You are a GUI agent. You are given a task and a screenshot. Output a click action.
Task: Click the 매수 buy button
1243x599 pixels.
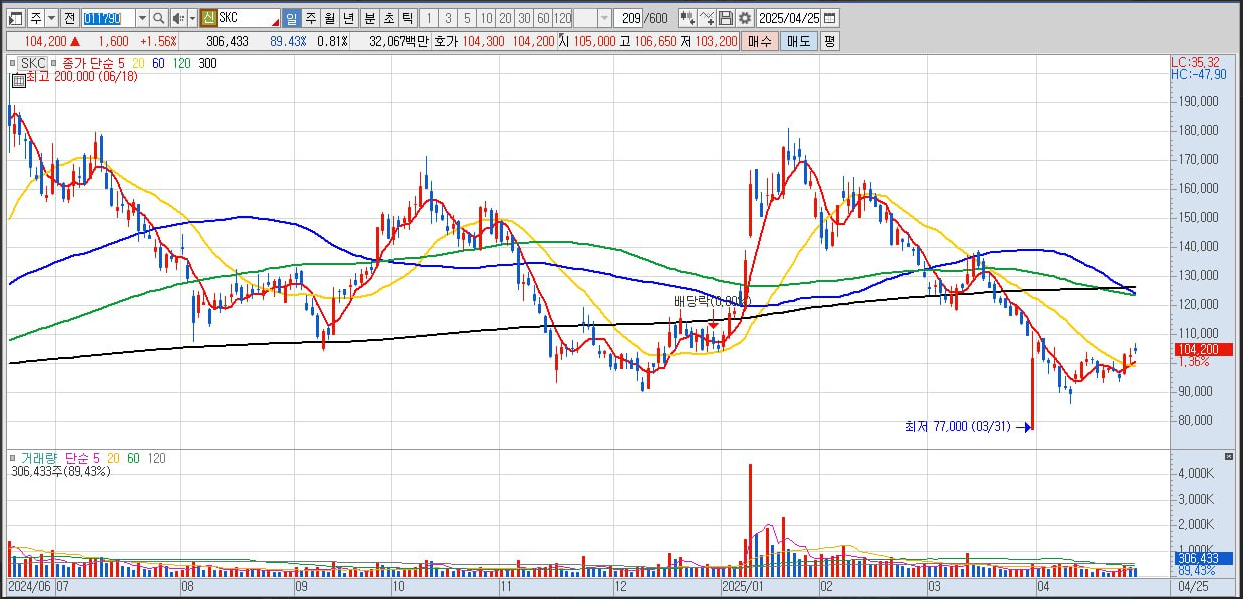pos(760,41)
